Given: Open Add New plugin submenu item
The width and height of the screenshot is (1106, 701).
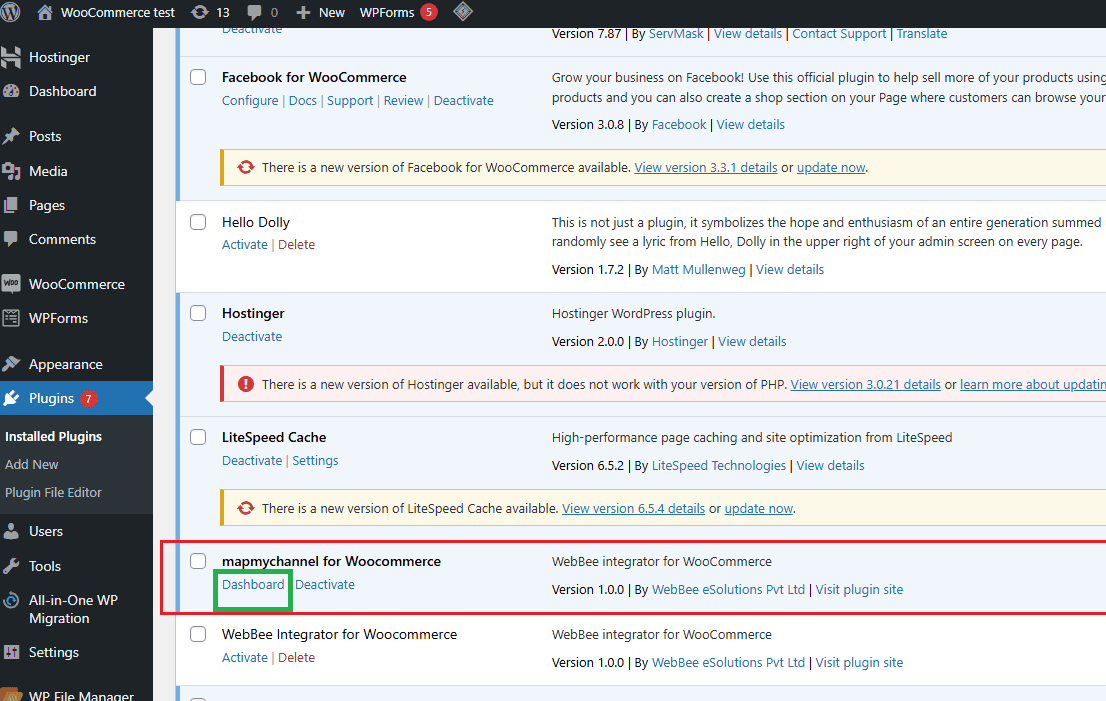Looking at the screenshot, I should (x=32, y=464).
